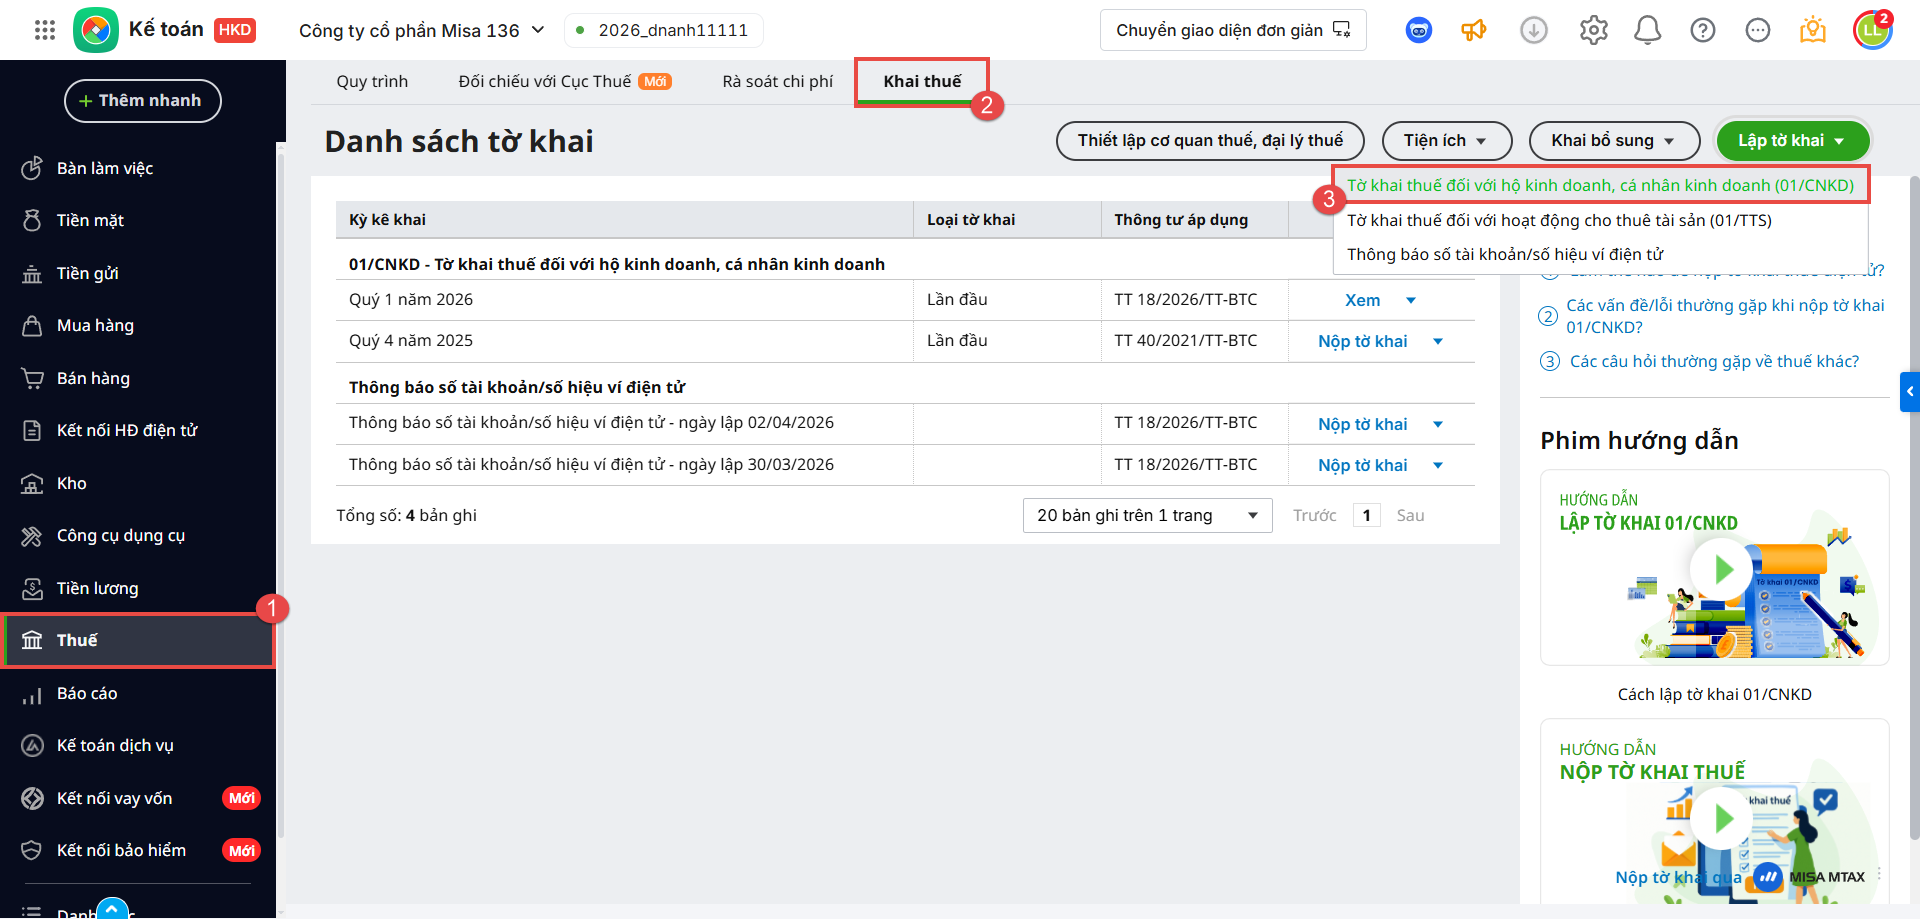Expand arrow next to Xem action

1411,300
